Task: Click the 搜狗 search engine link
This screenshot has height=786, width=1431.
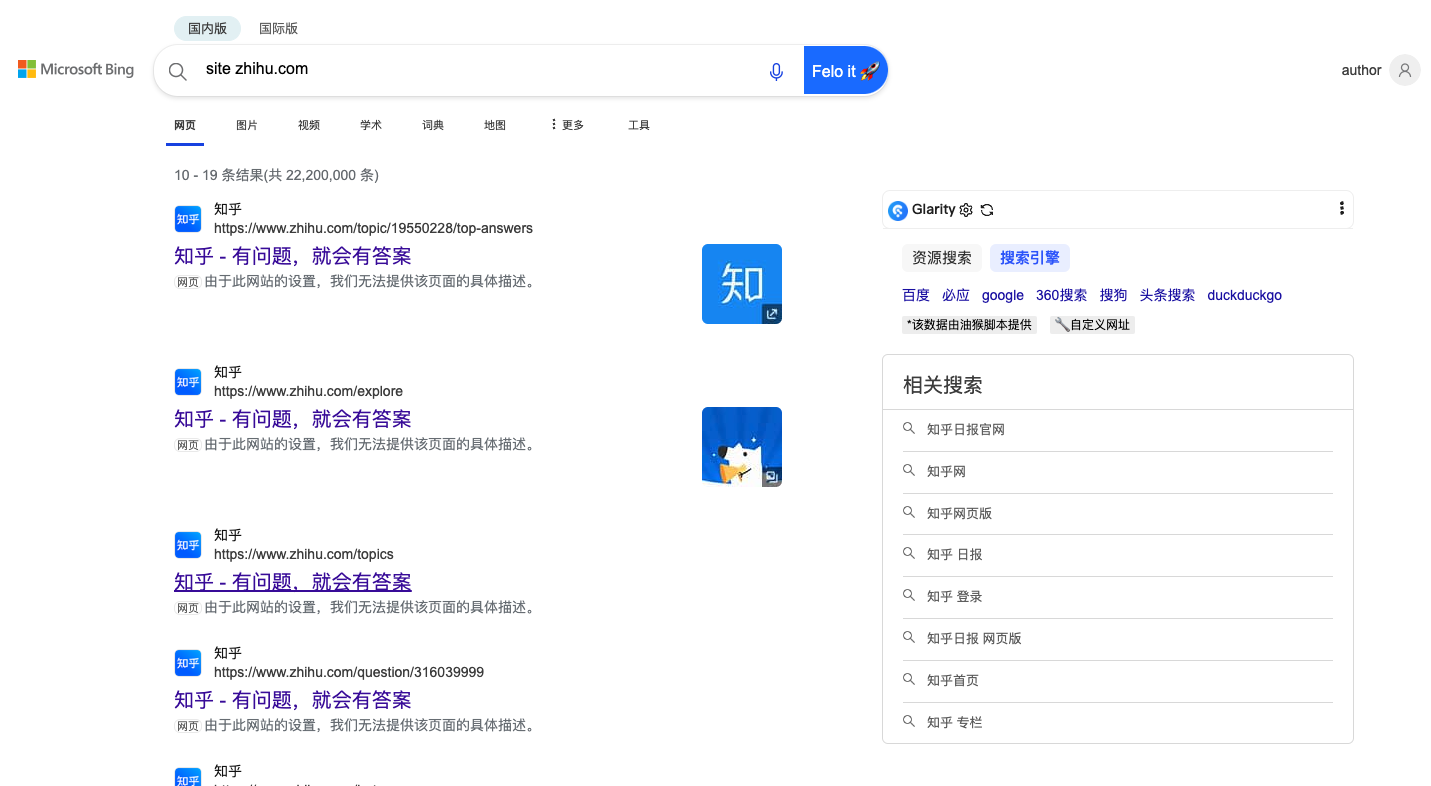Action: [1113, 295]
